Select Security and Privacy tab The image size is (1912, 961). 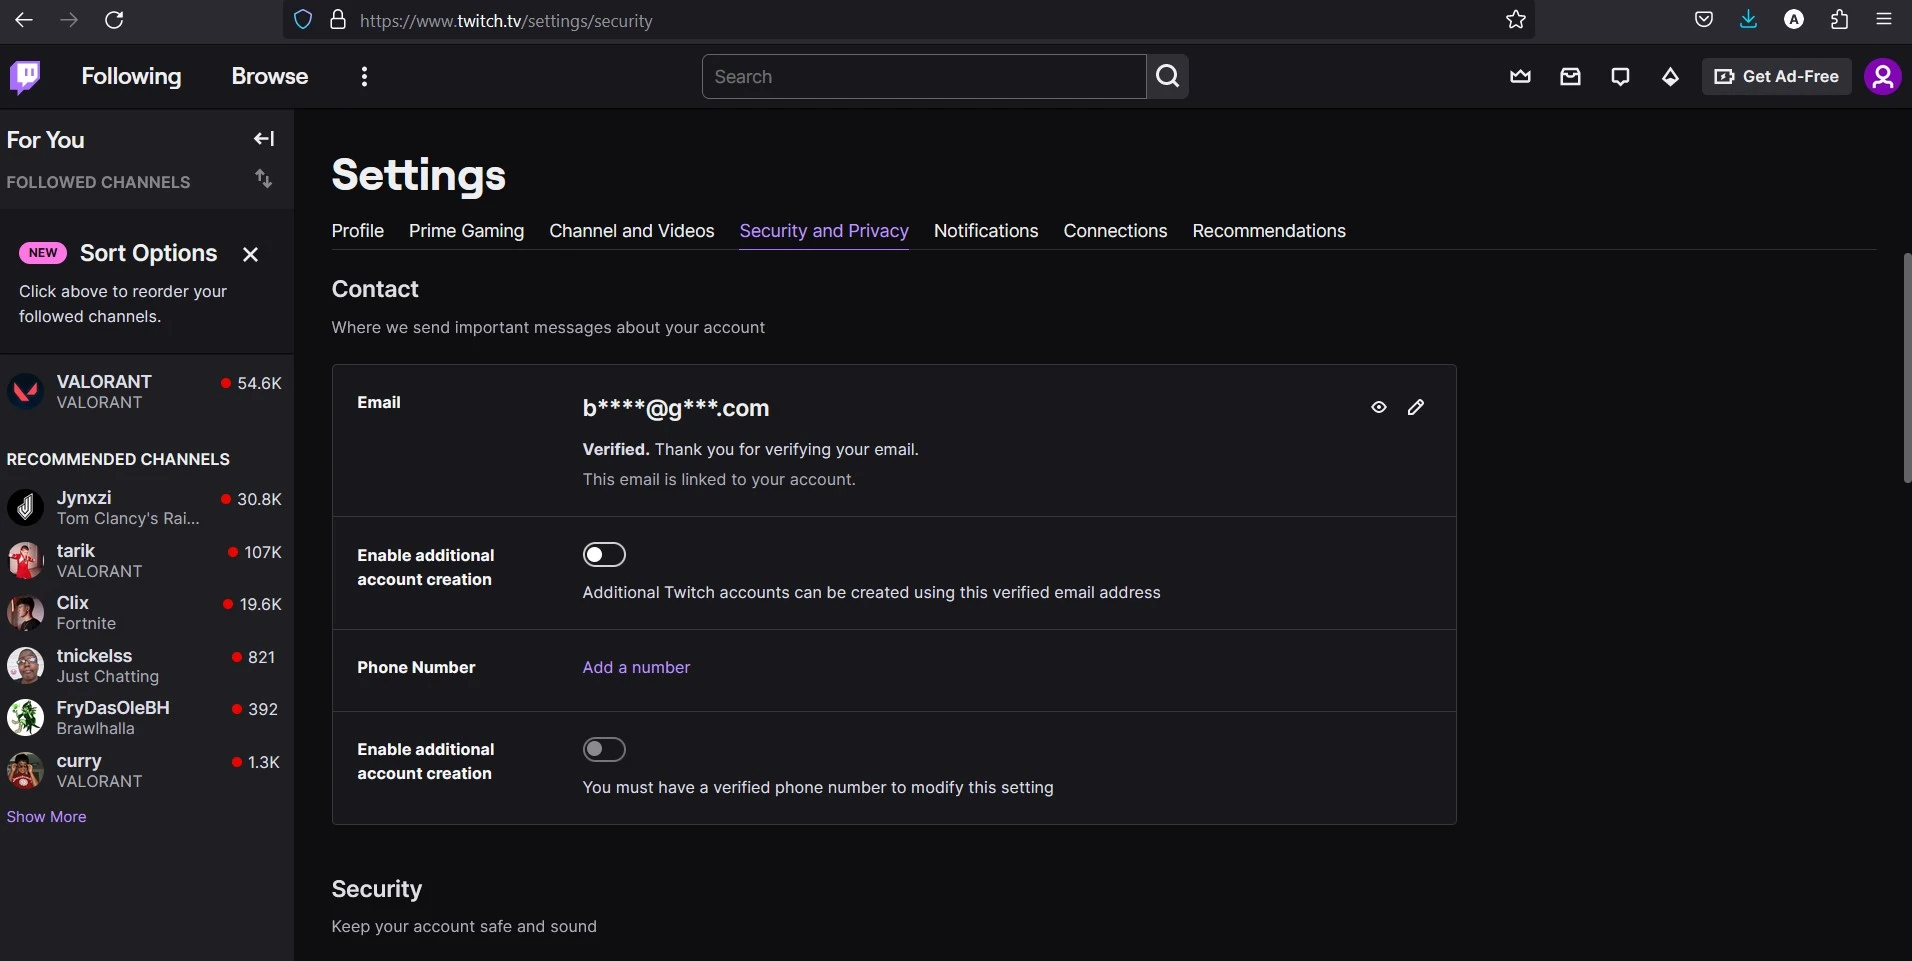point(824,231)
